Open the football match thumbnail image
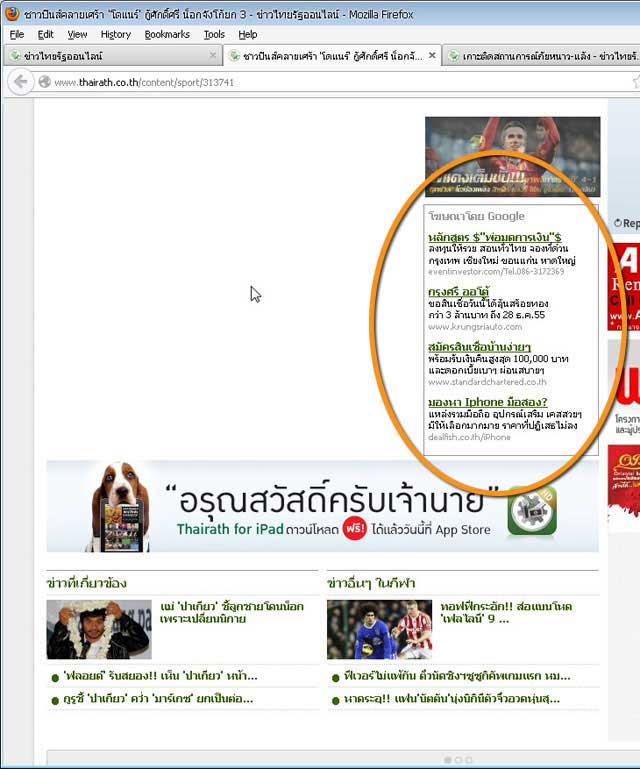 click(380, 630)
